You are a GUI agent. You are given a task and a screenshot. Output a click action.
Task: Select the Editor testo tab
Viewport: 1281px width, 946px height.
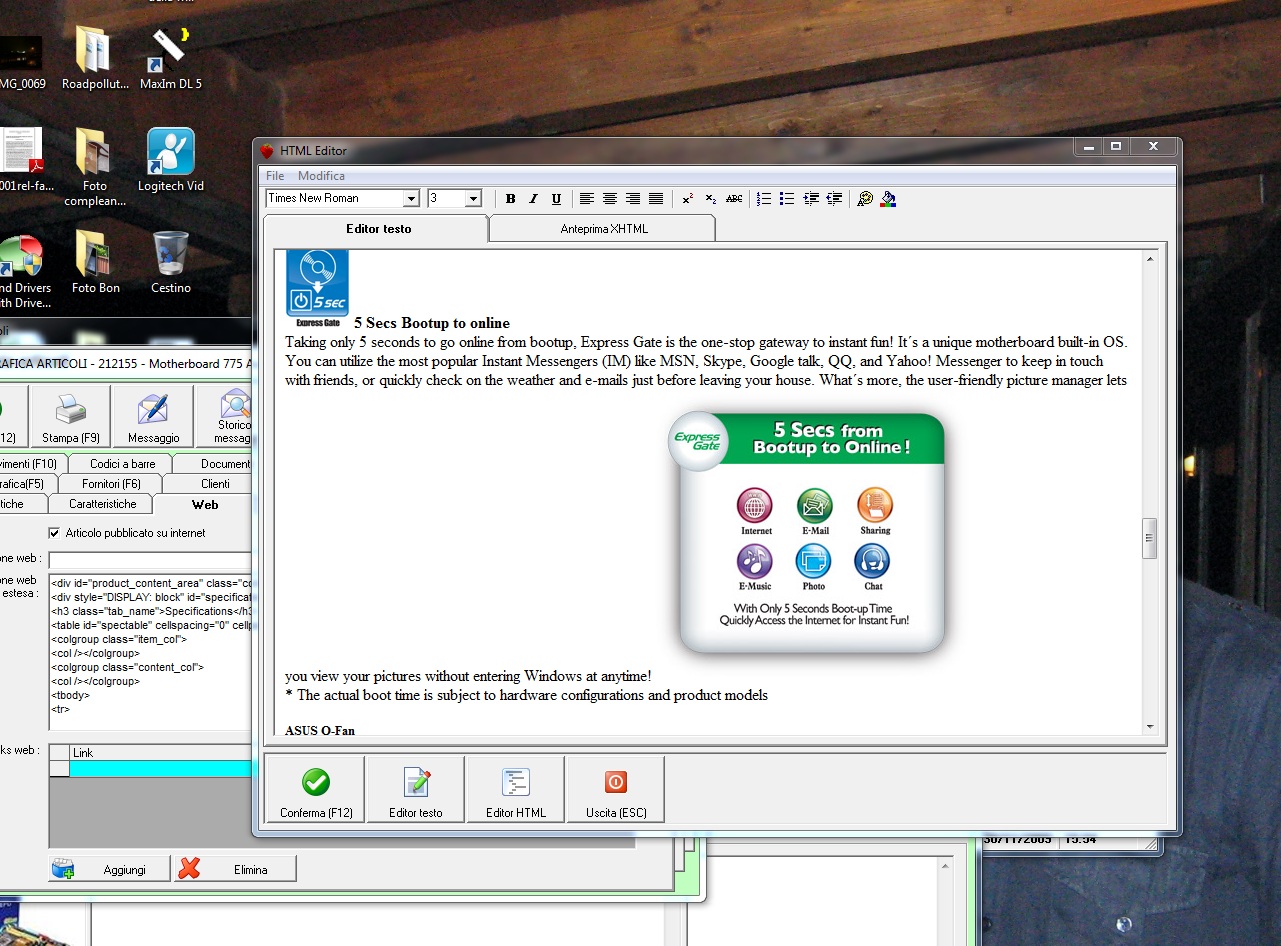pyautogui.click(x=378, y=229)
